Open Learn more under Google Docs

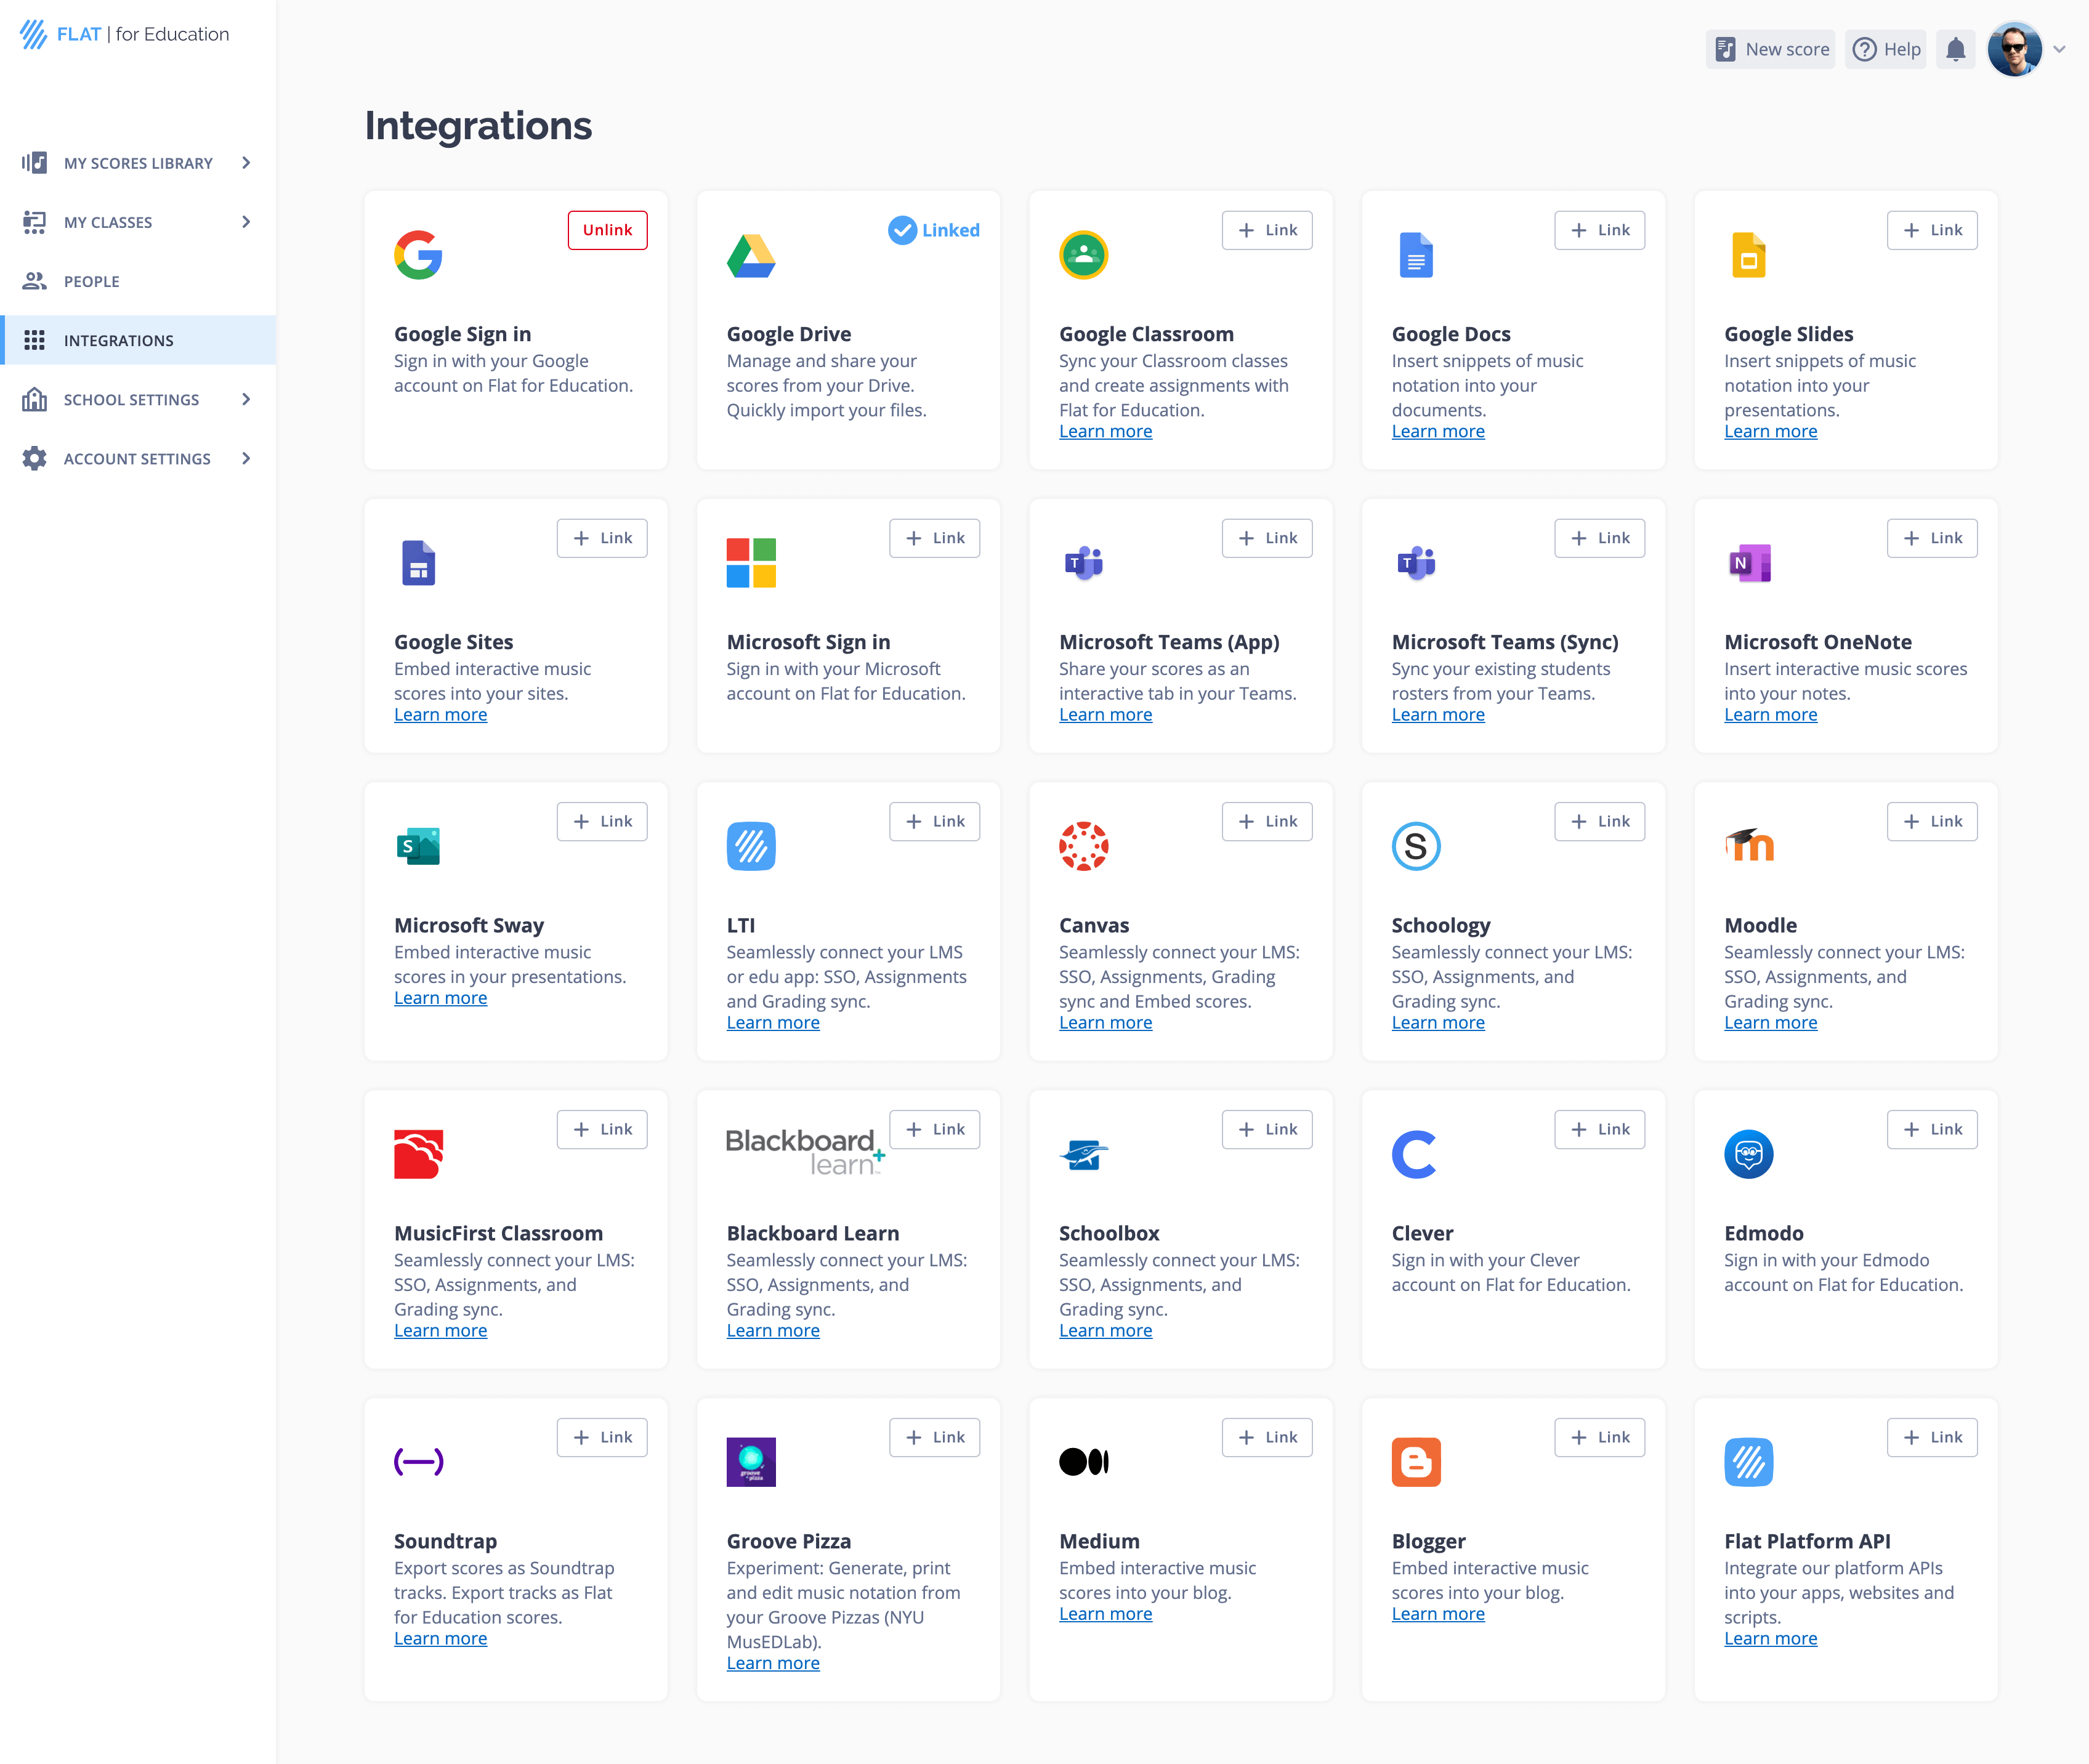1438,431
